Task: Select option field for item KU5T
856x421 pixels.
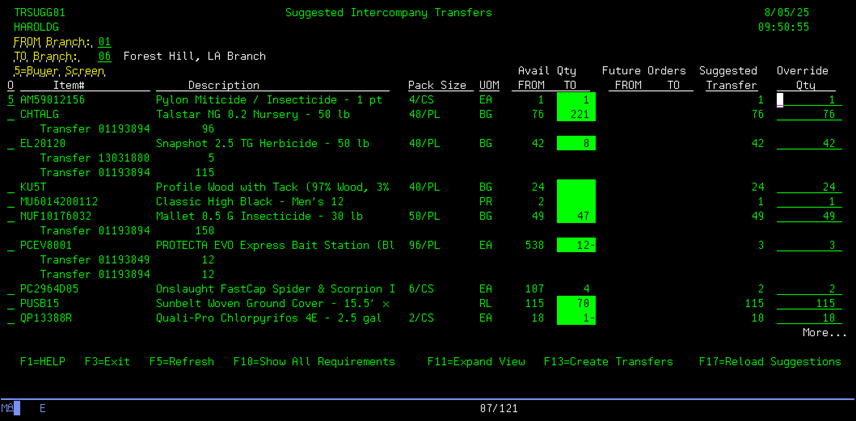Action: tap(10, 187)
